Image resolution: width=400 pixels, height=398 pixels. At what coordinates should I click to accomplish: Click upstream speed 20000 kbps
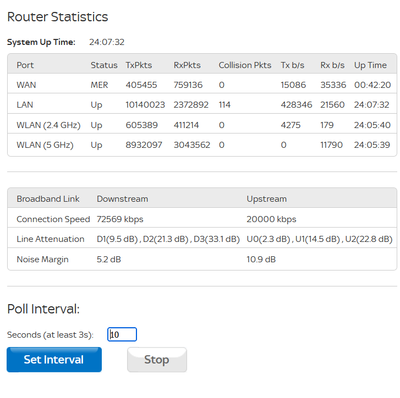(271, 219)
